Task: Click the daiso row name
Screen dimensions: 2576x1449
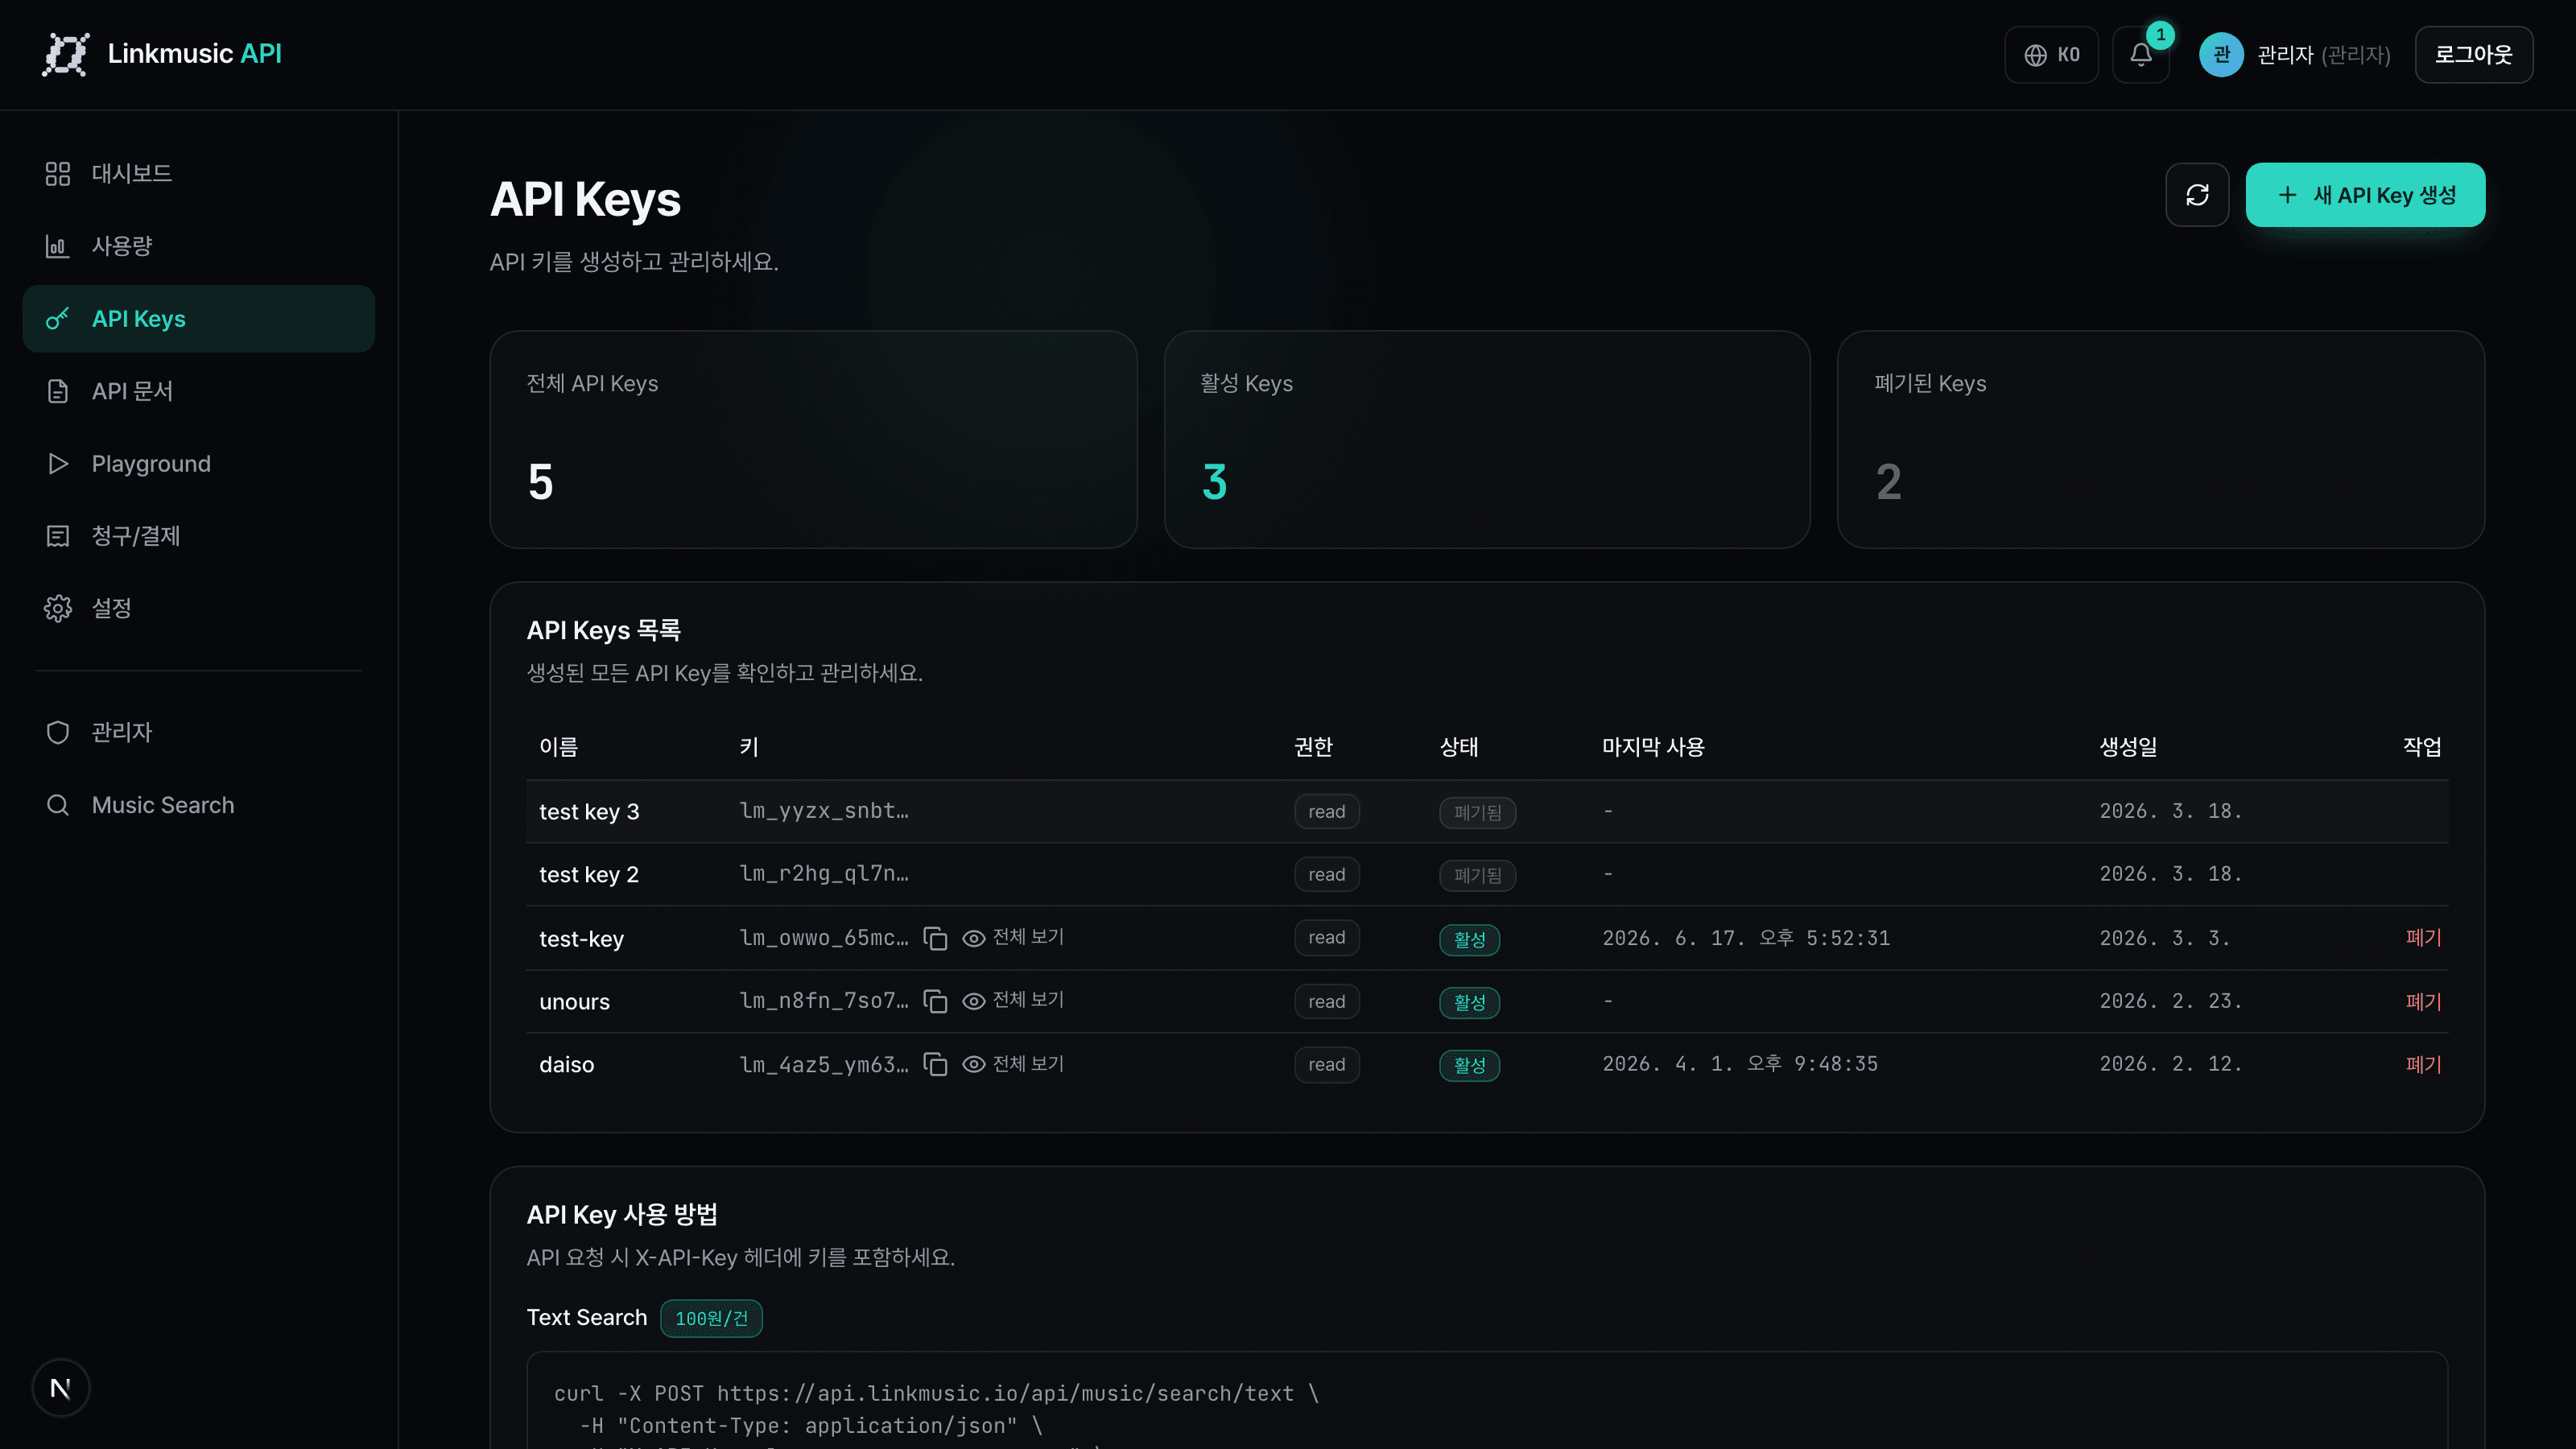Action: click(566, 1065)
